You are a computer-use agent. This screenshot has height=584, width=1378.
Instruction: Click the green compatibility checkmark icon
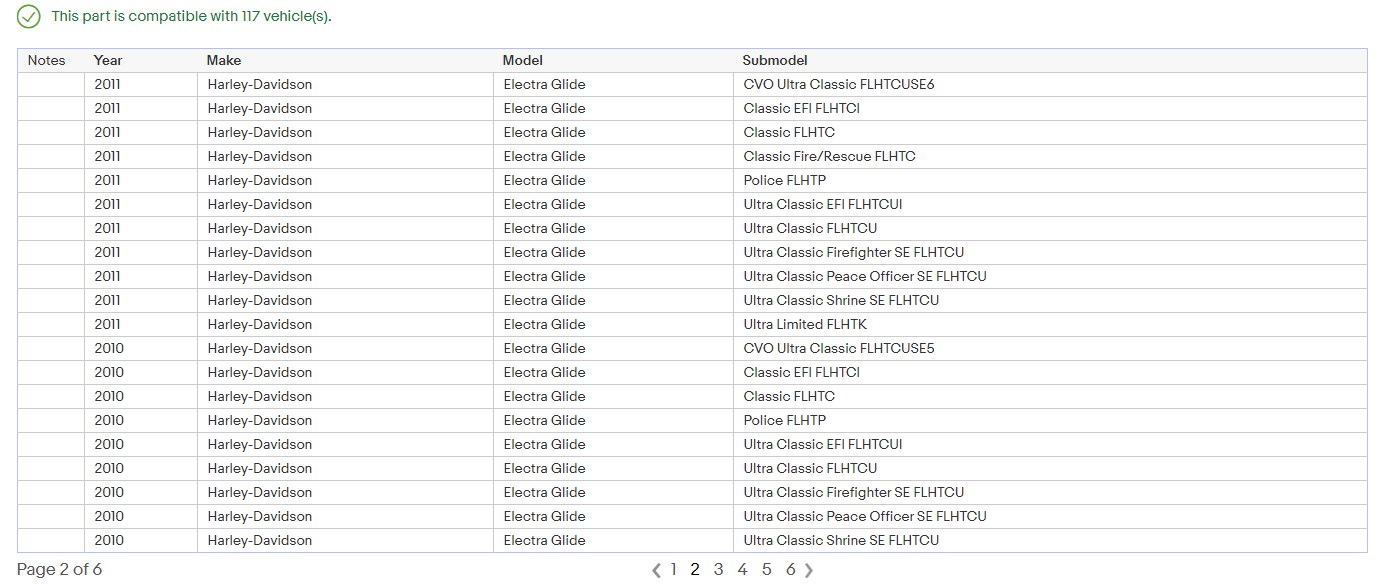[x=29, y=16]
